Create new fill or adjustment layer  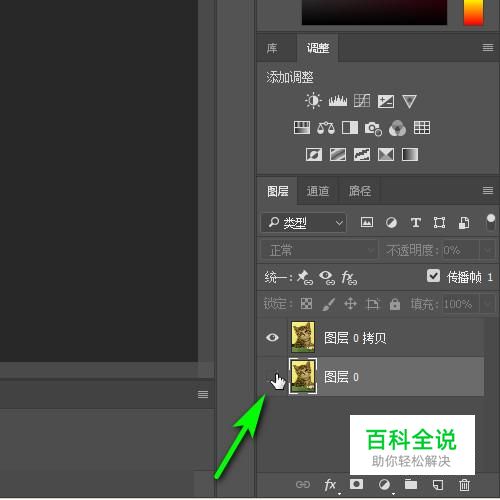384,484
